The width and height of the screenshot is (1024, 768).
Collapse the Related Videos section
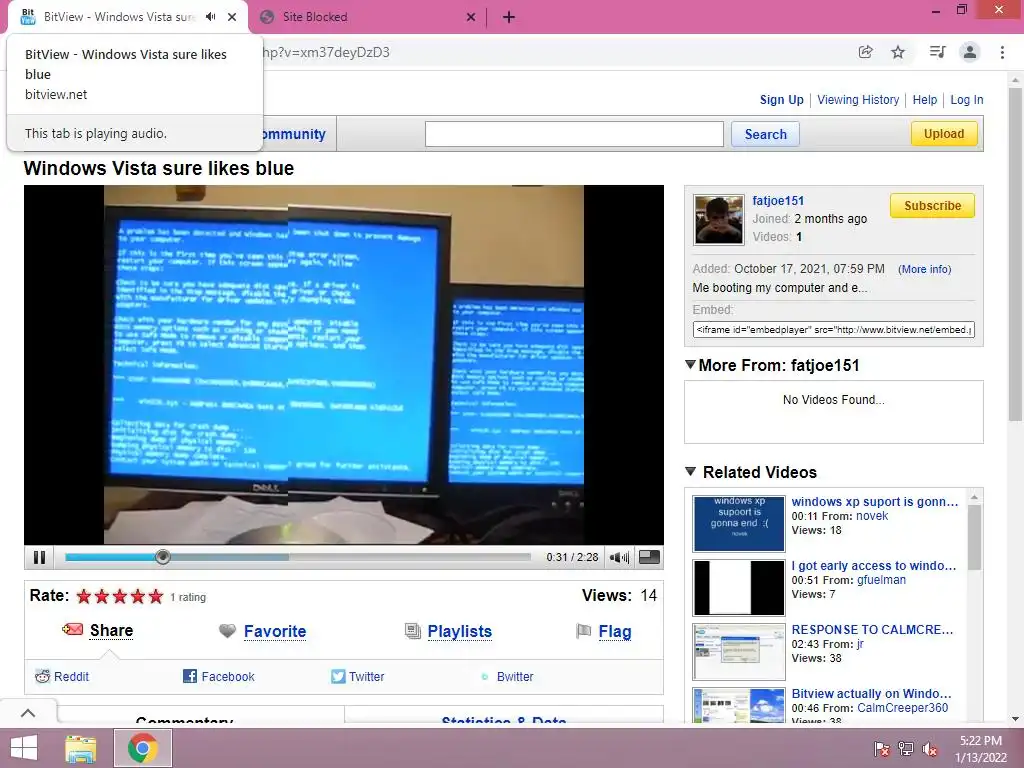(690, 471)
